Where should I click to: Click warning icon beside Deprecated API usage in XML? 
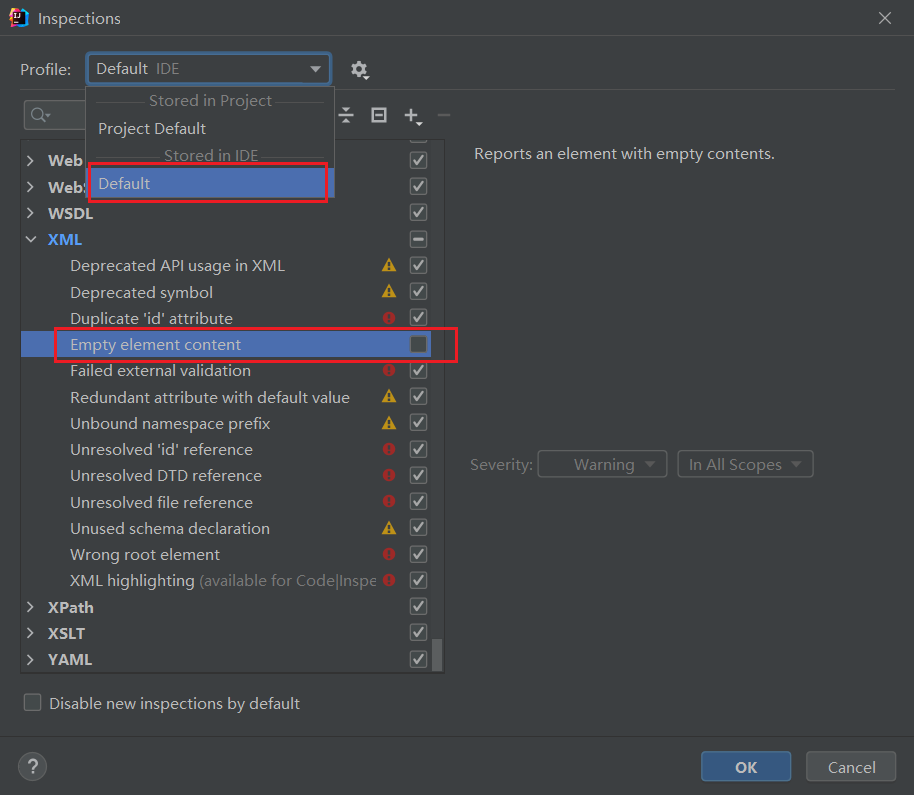coord(389,265)
